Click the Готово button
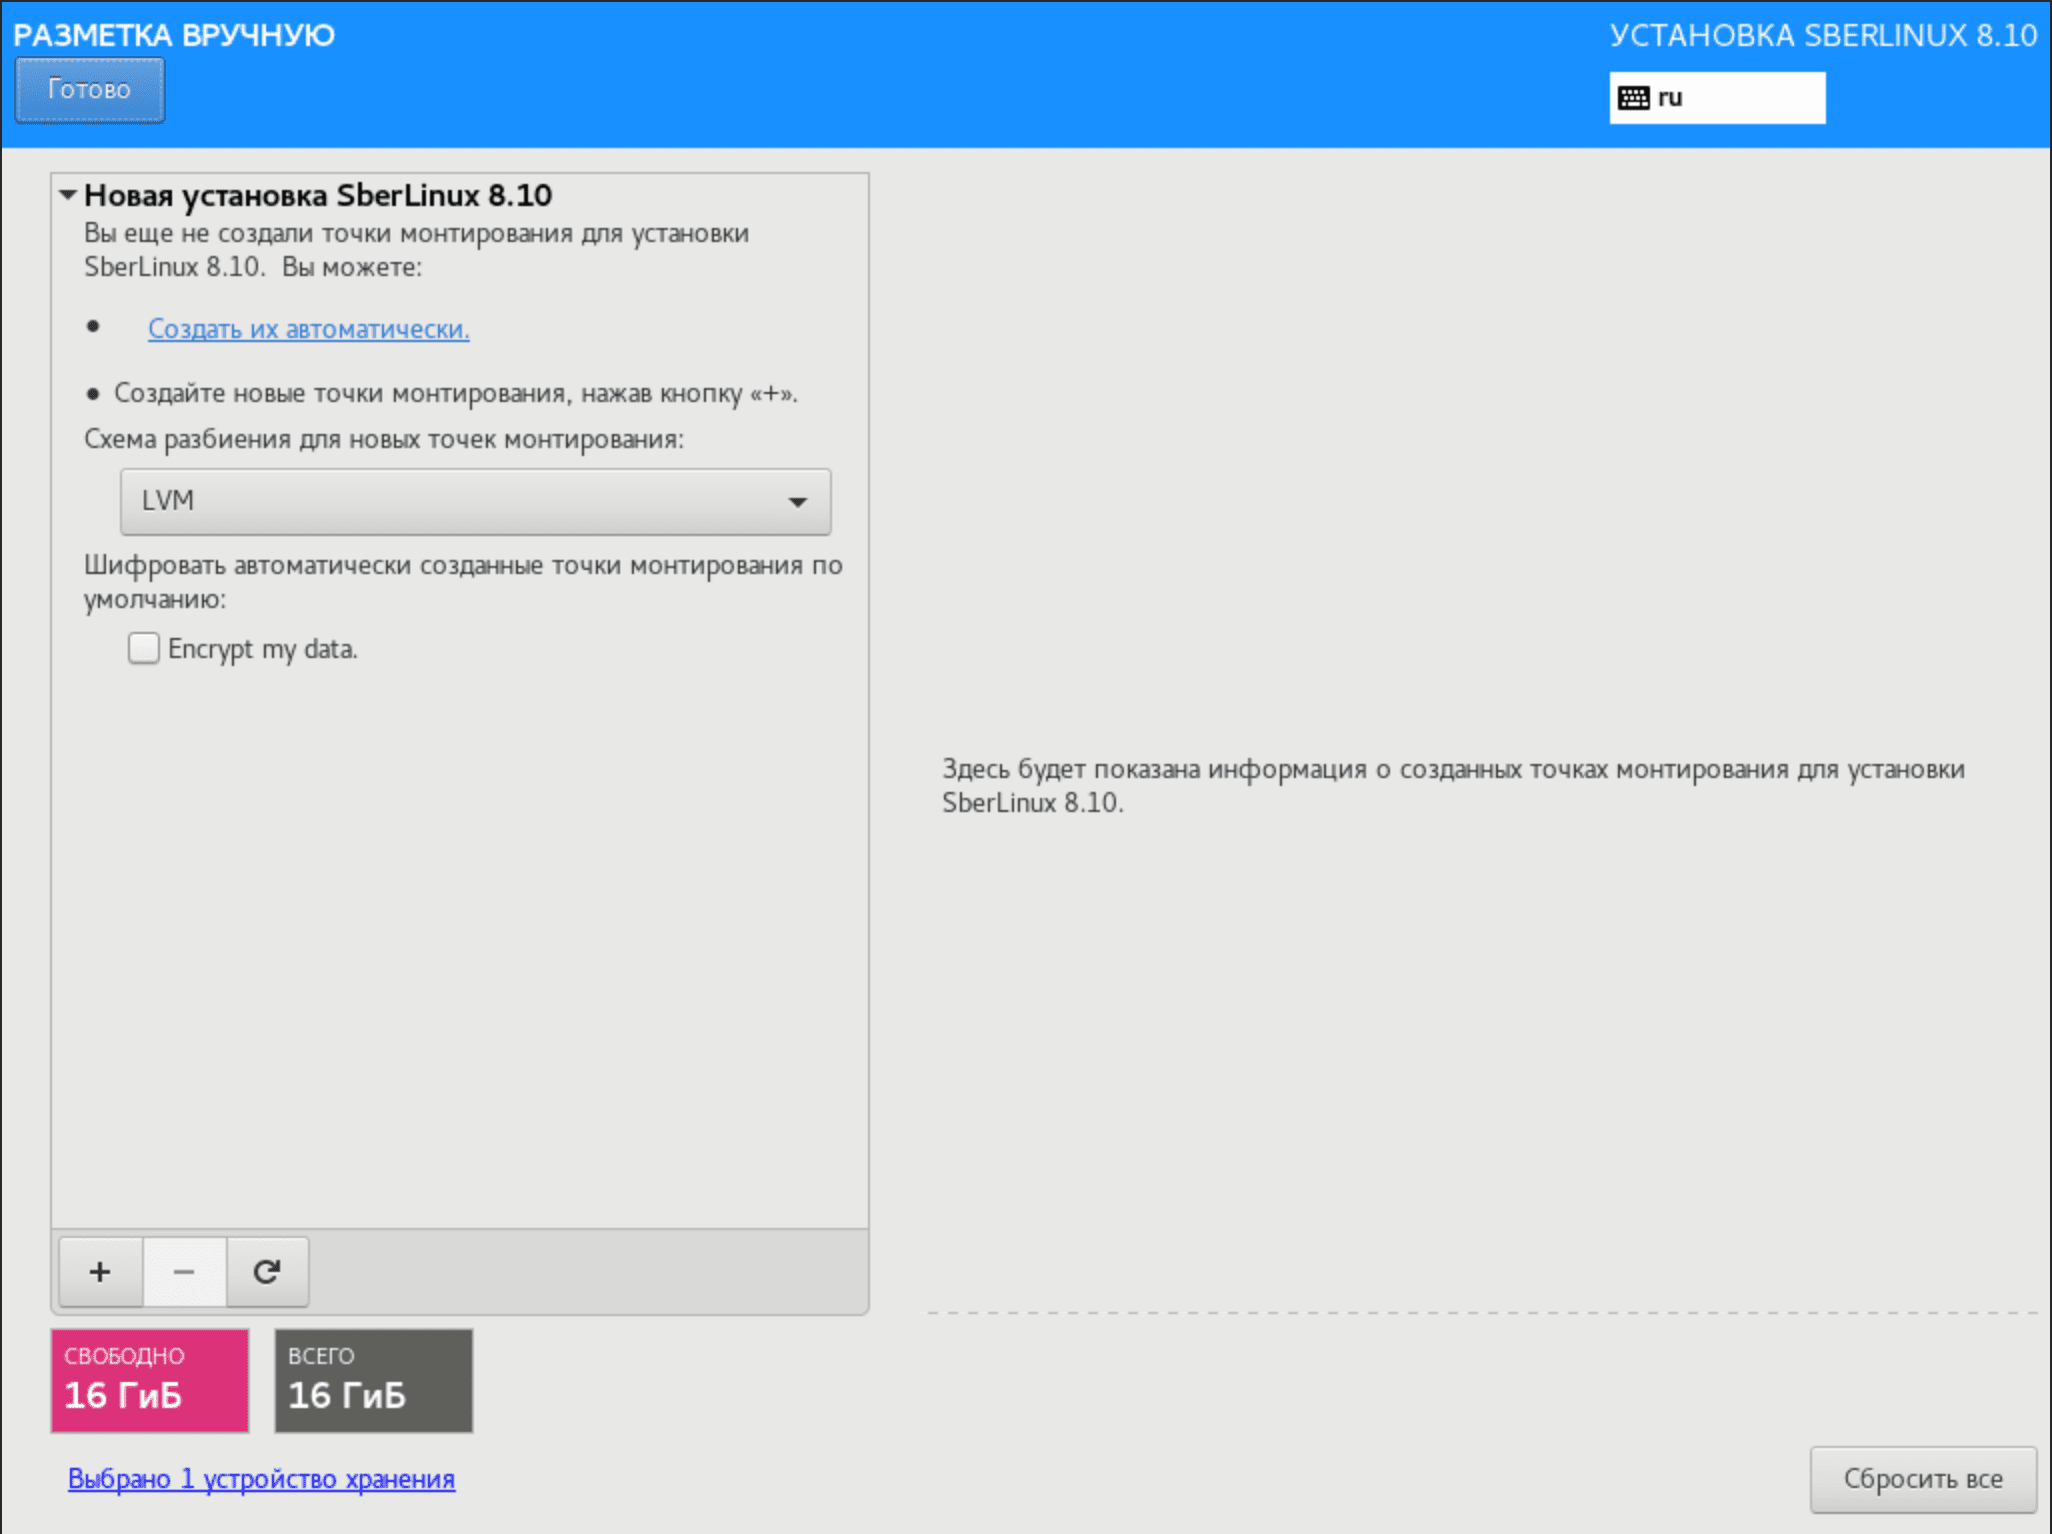Image resolution: width=2052 pixels, height=1534 pixels. [x=89, y=90]
